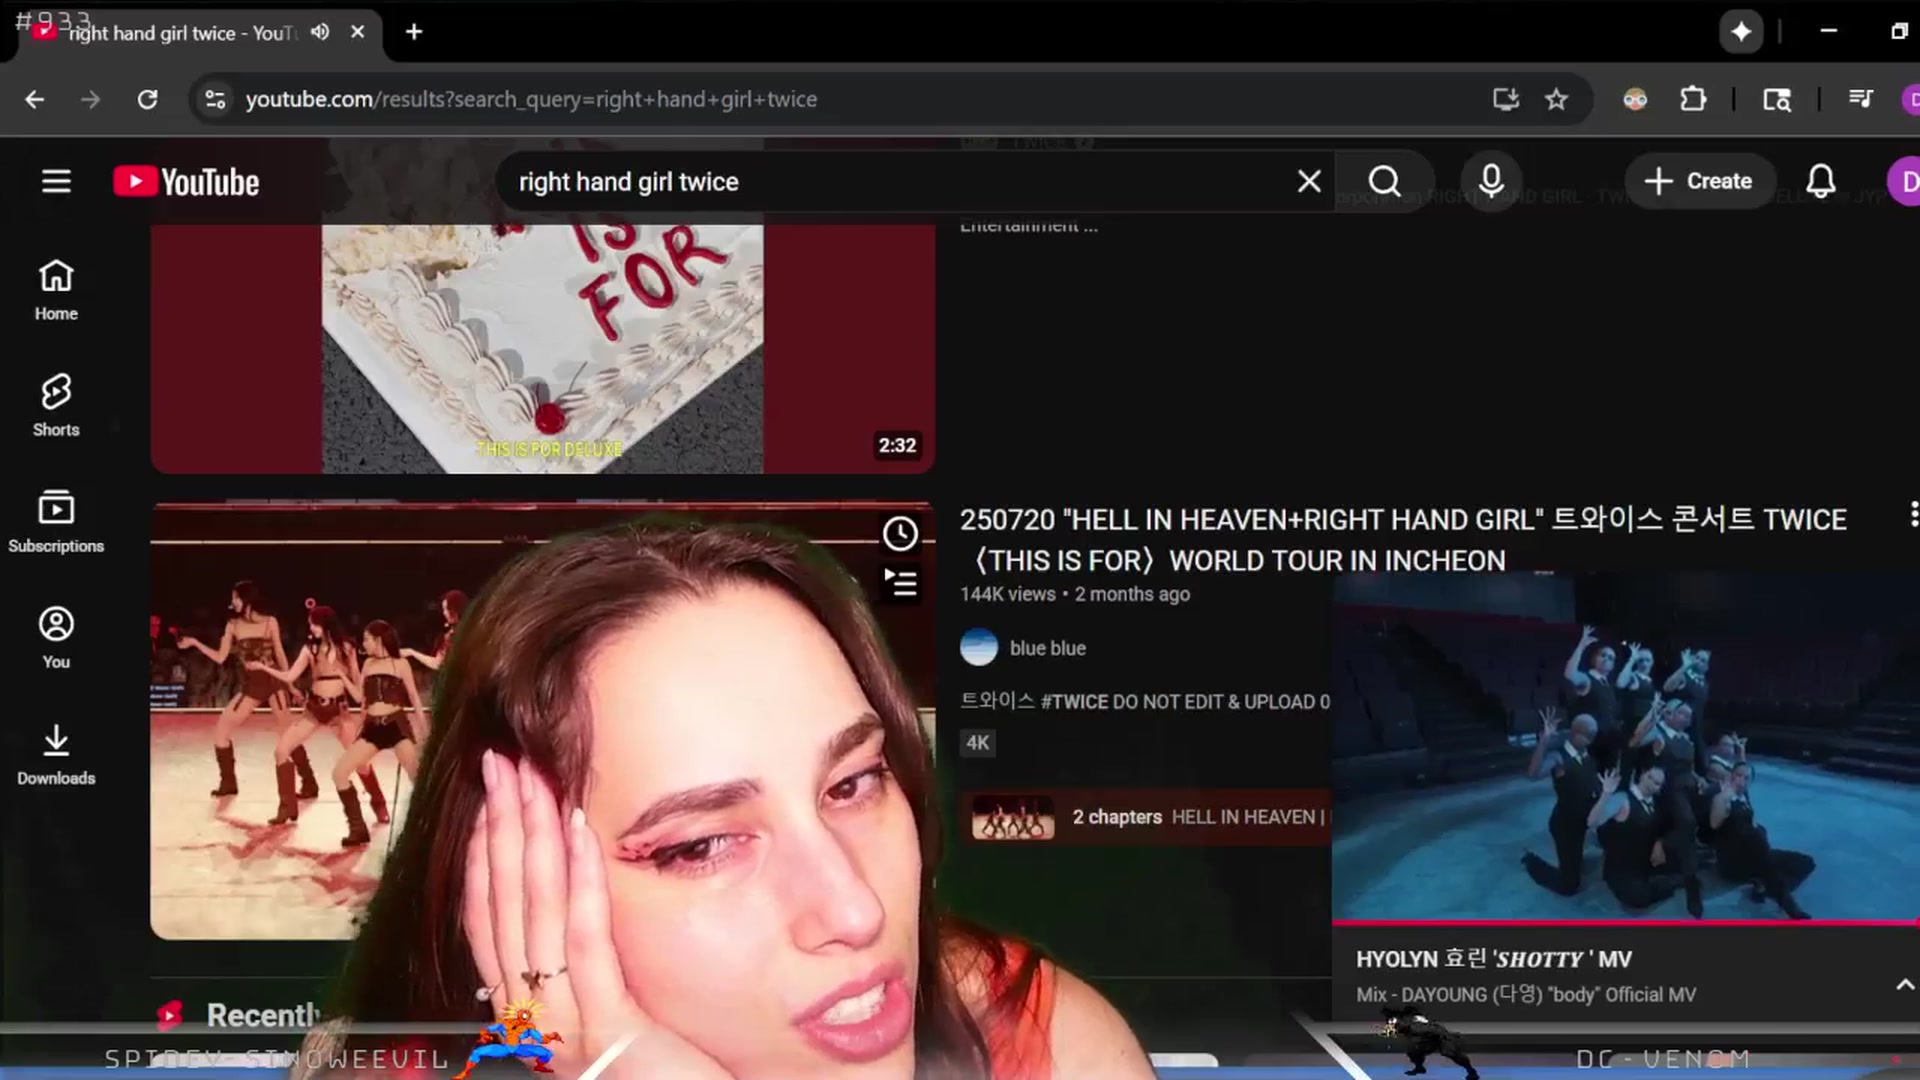This screenshot has height=1080, width=1920.
Task: Open the Create button
Action: coord(1698,181)
